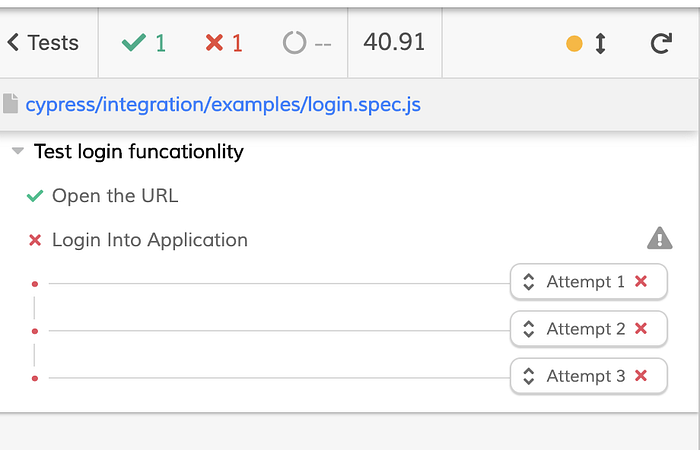Select the Open the URL test
This screenshot has width=700, height=450.
click(x=115, y=196)
